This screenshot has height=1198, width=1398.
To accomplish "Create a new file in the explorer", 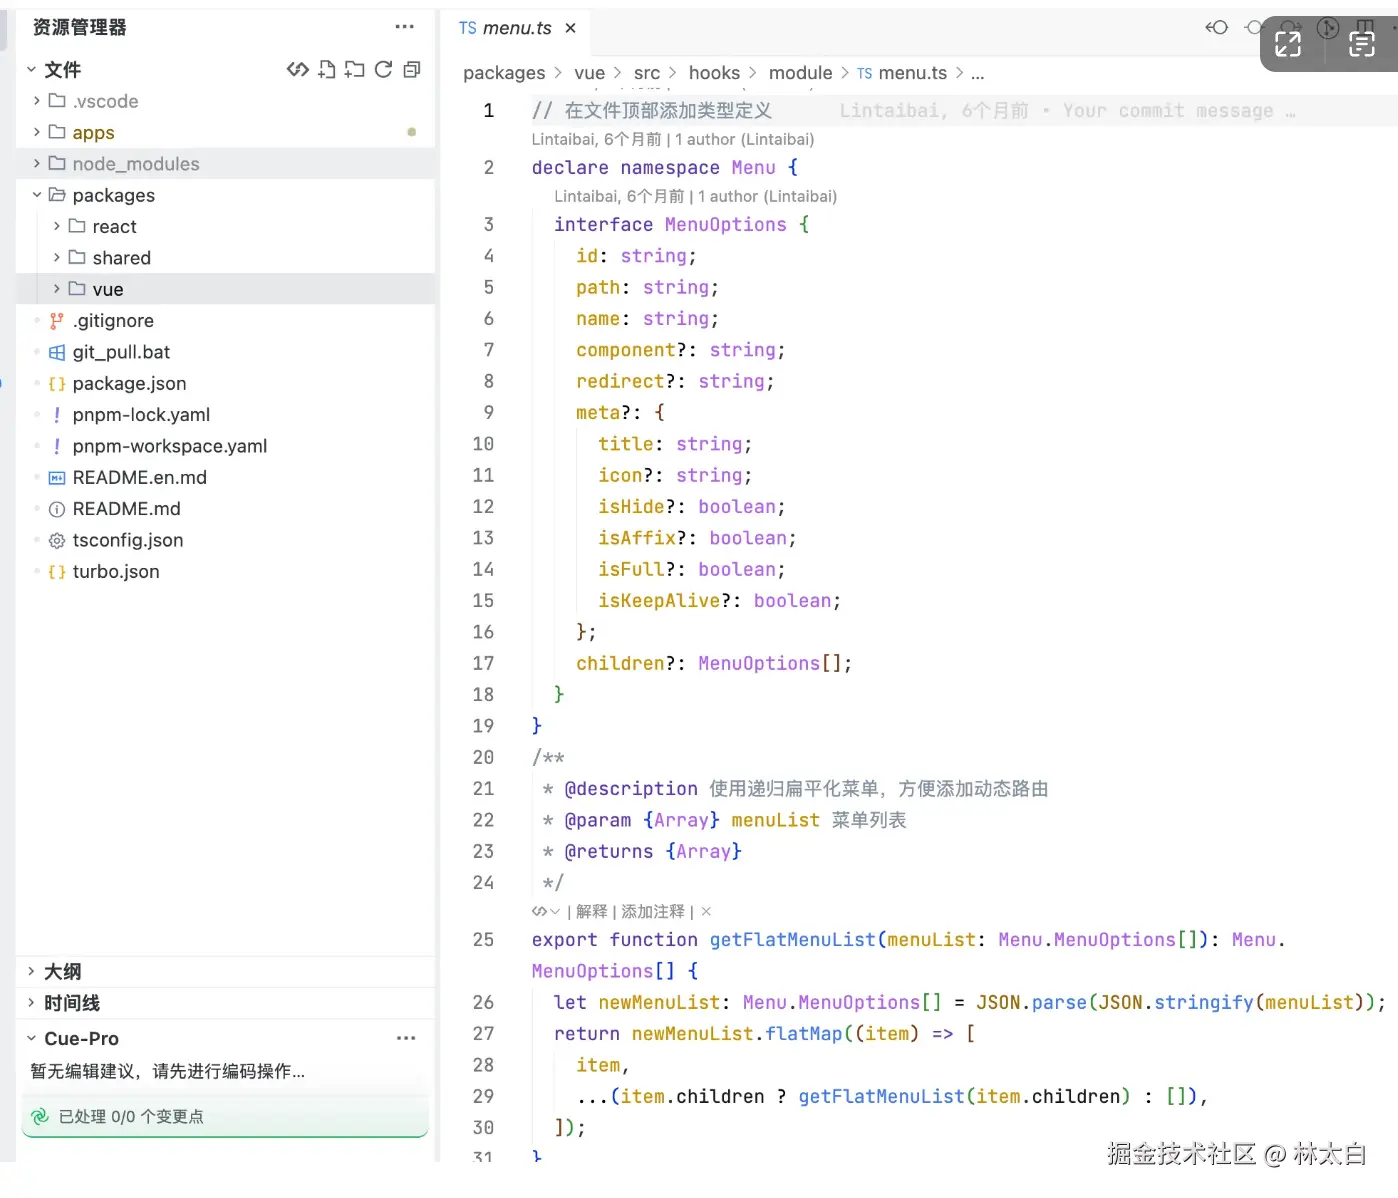I will point(326,69).
